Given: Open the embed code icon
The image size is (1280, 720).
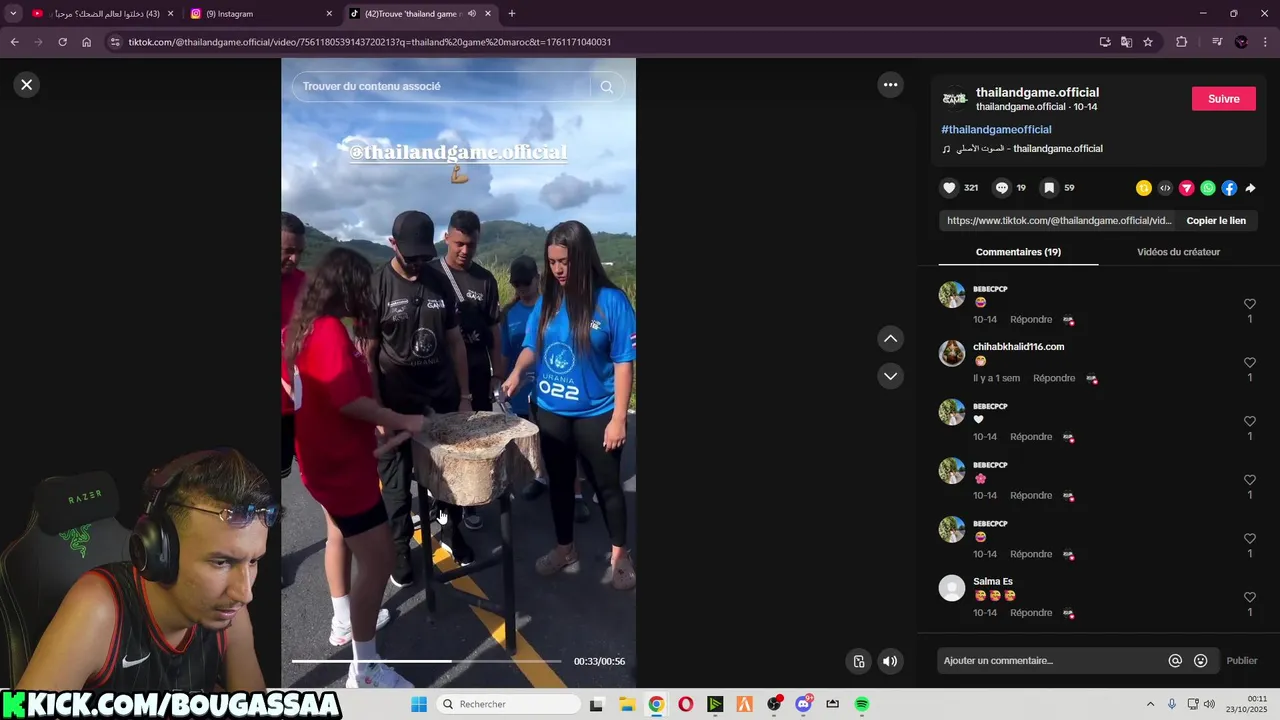Looking at the screenshot, I should 1165,188.
